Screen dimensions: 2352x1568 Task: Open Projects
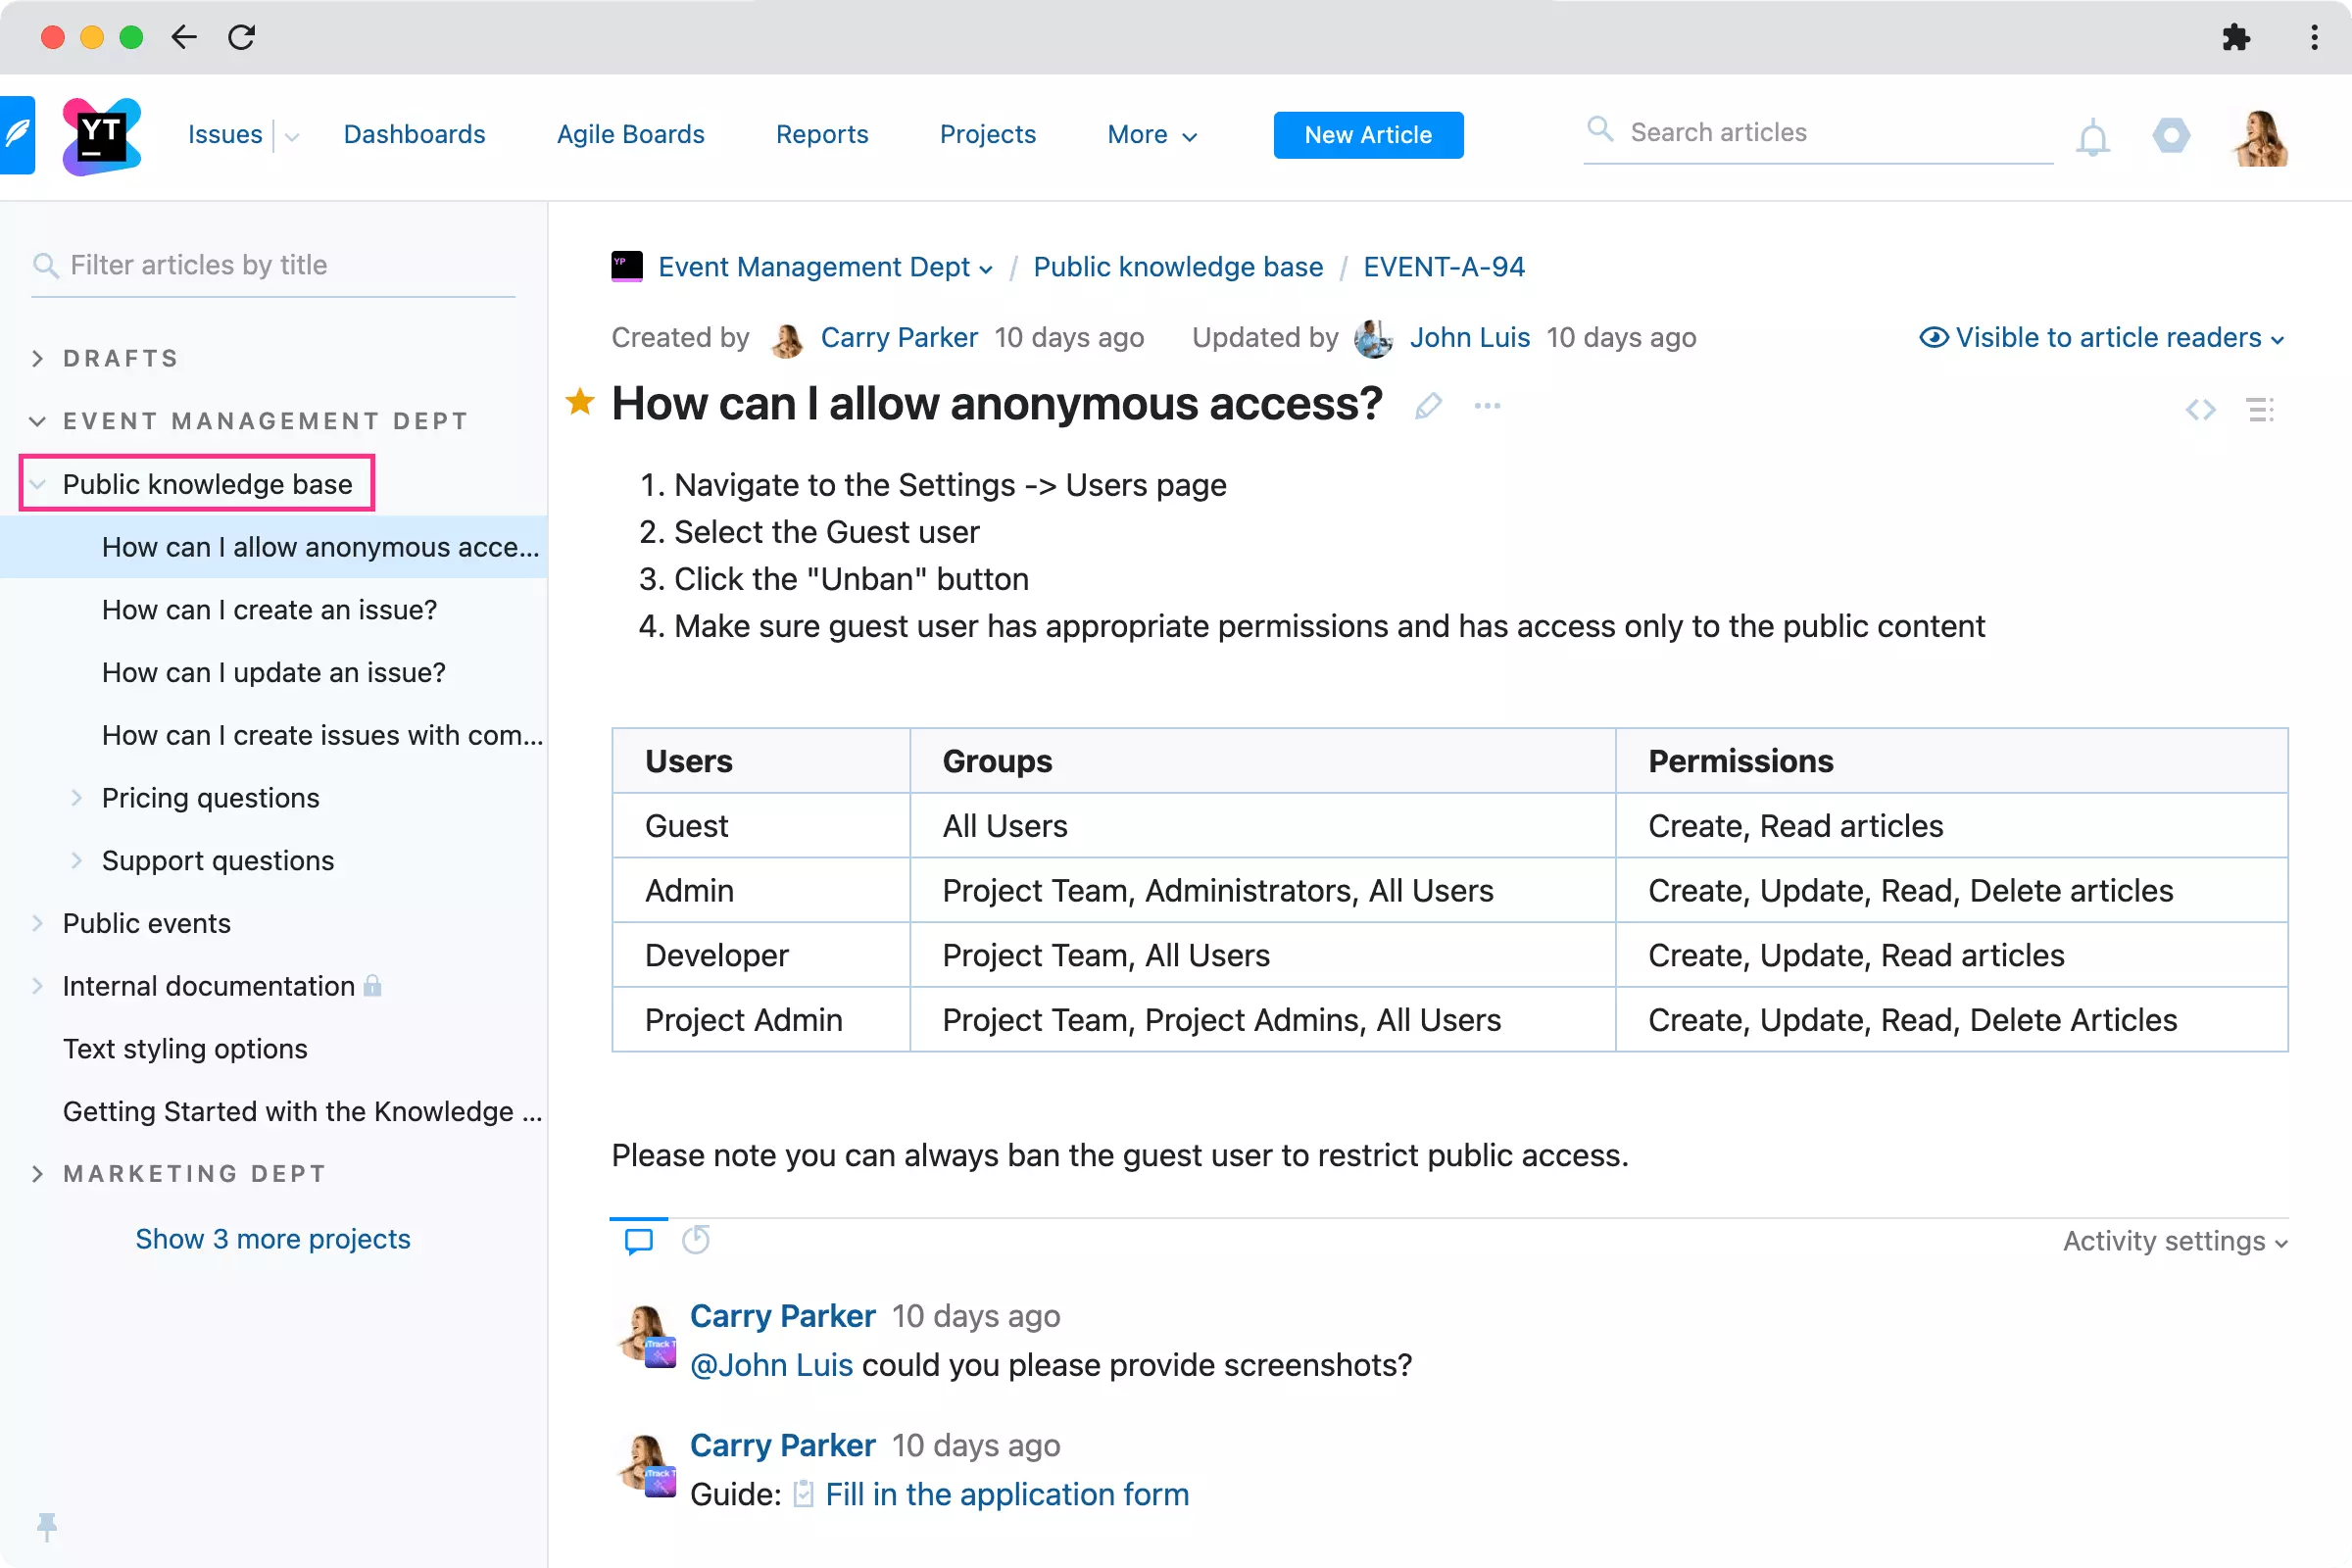point(987,135)
